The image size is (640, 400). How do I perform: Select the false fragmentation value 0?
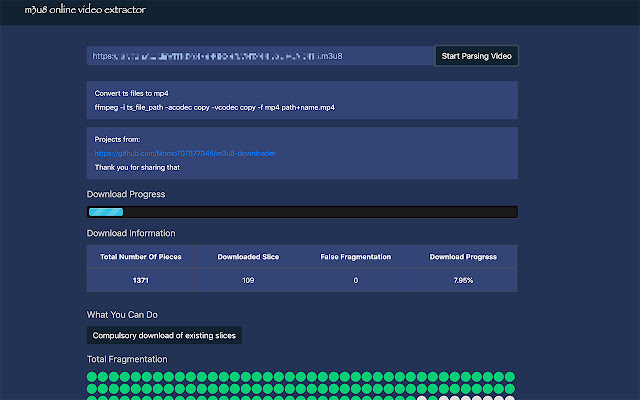click(x=356, y=280)
